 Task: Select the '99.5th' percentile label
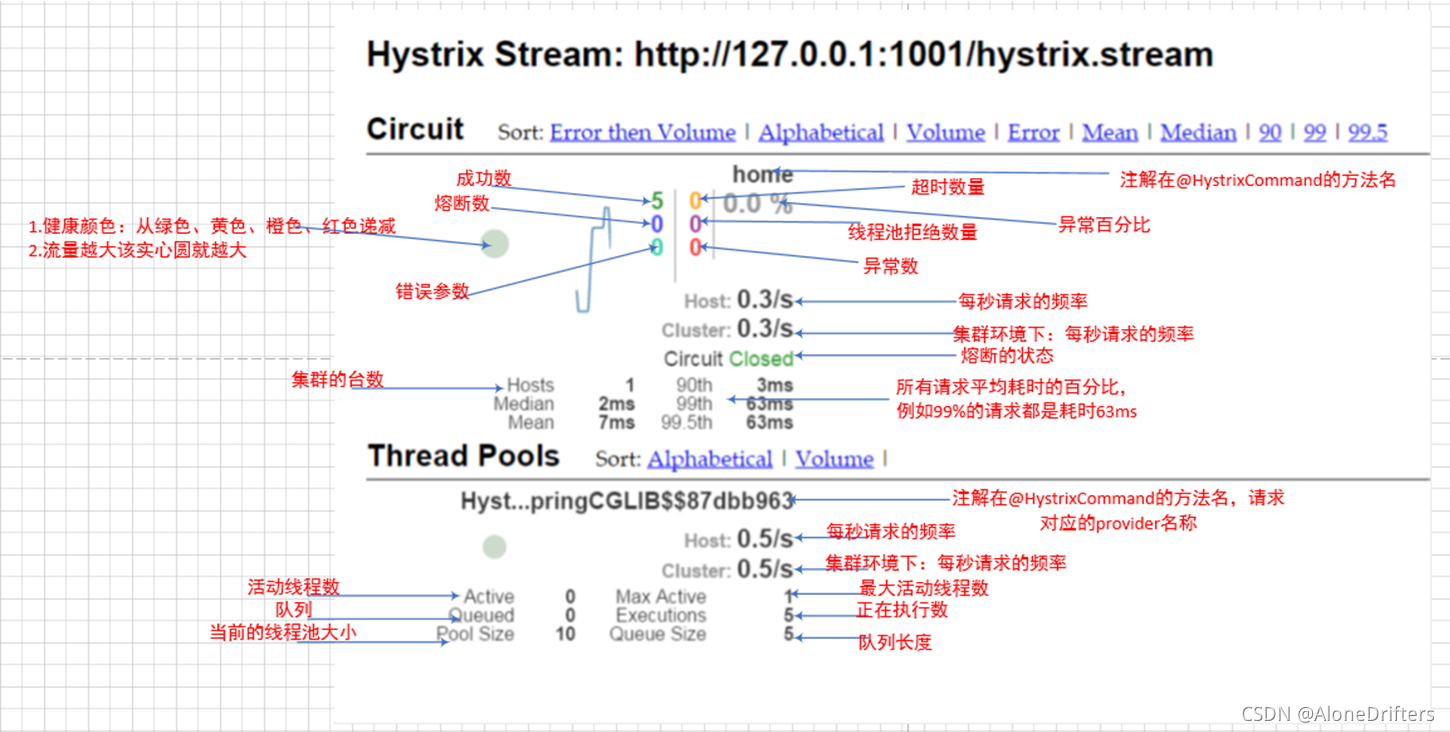687,422
